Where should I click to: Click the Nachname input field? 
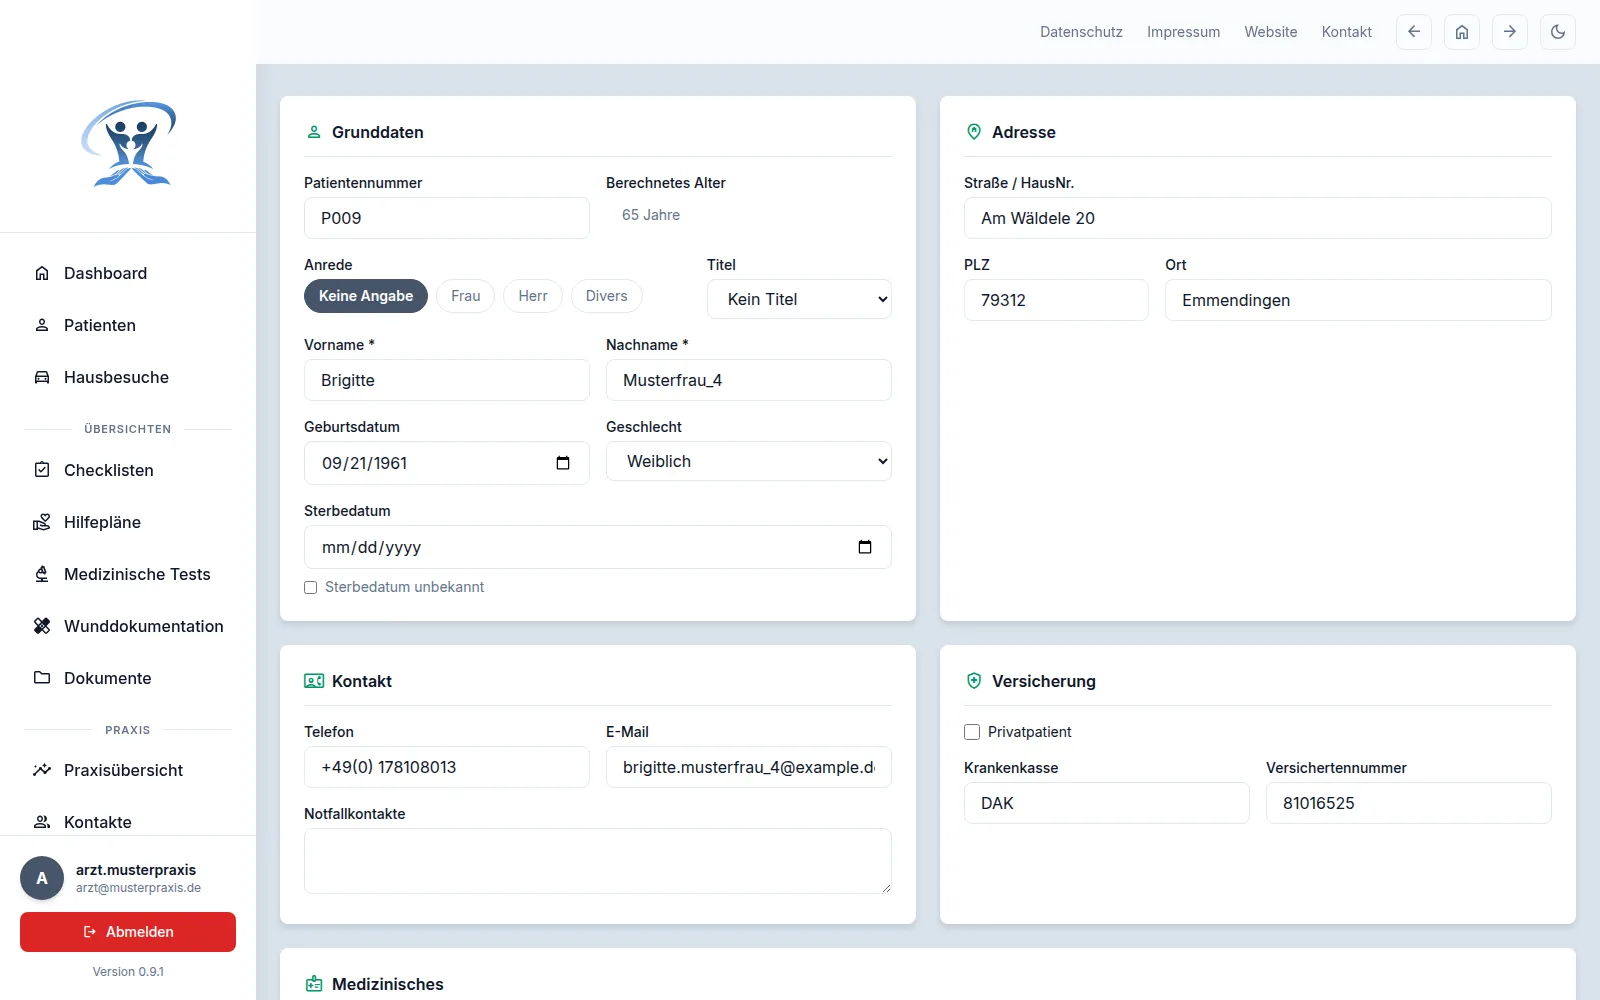click(749, 380)
